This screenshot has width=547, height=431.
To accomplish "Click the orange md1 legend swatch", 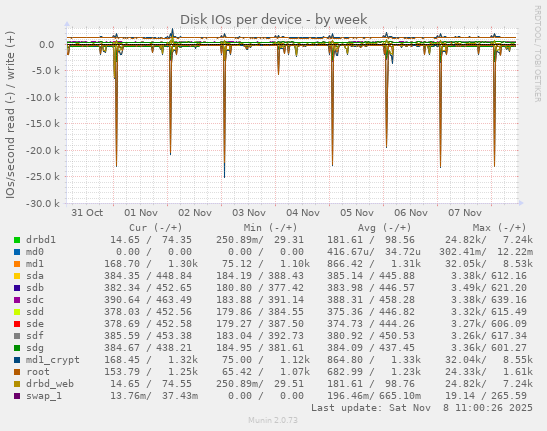I will pos(17,264).
